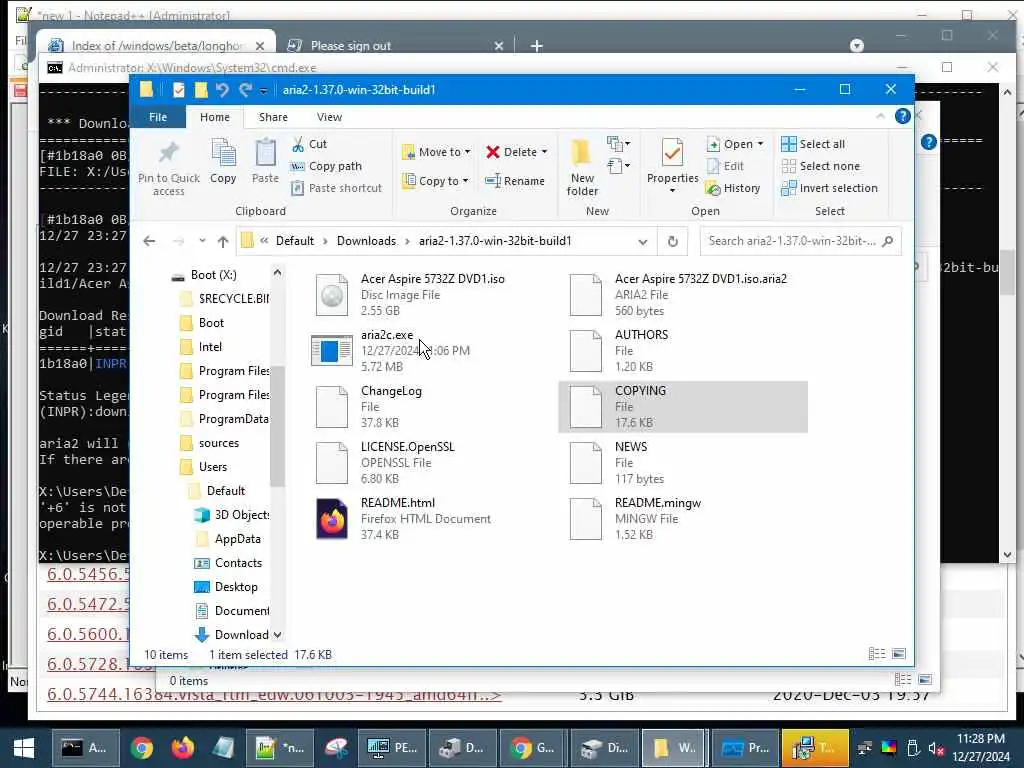Select the LICENSE.OpenSSL file
1024x768 pixels.
pos(432,463)
